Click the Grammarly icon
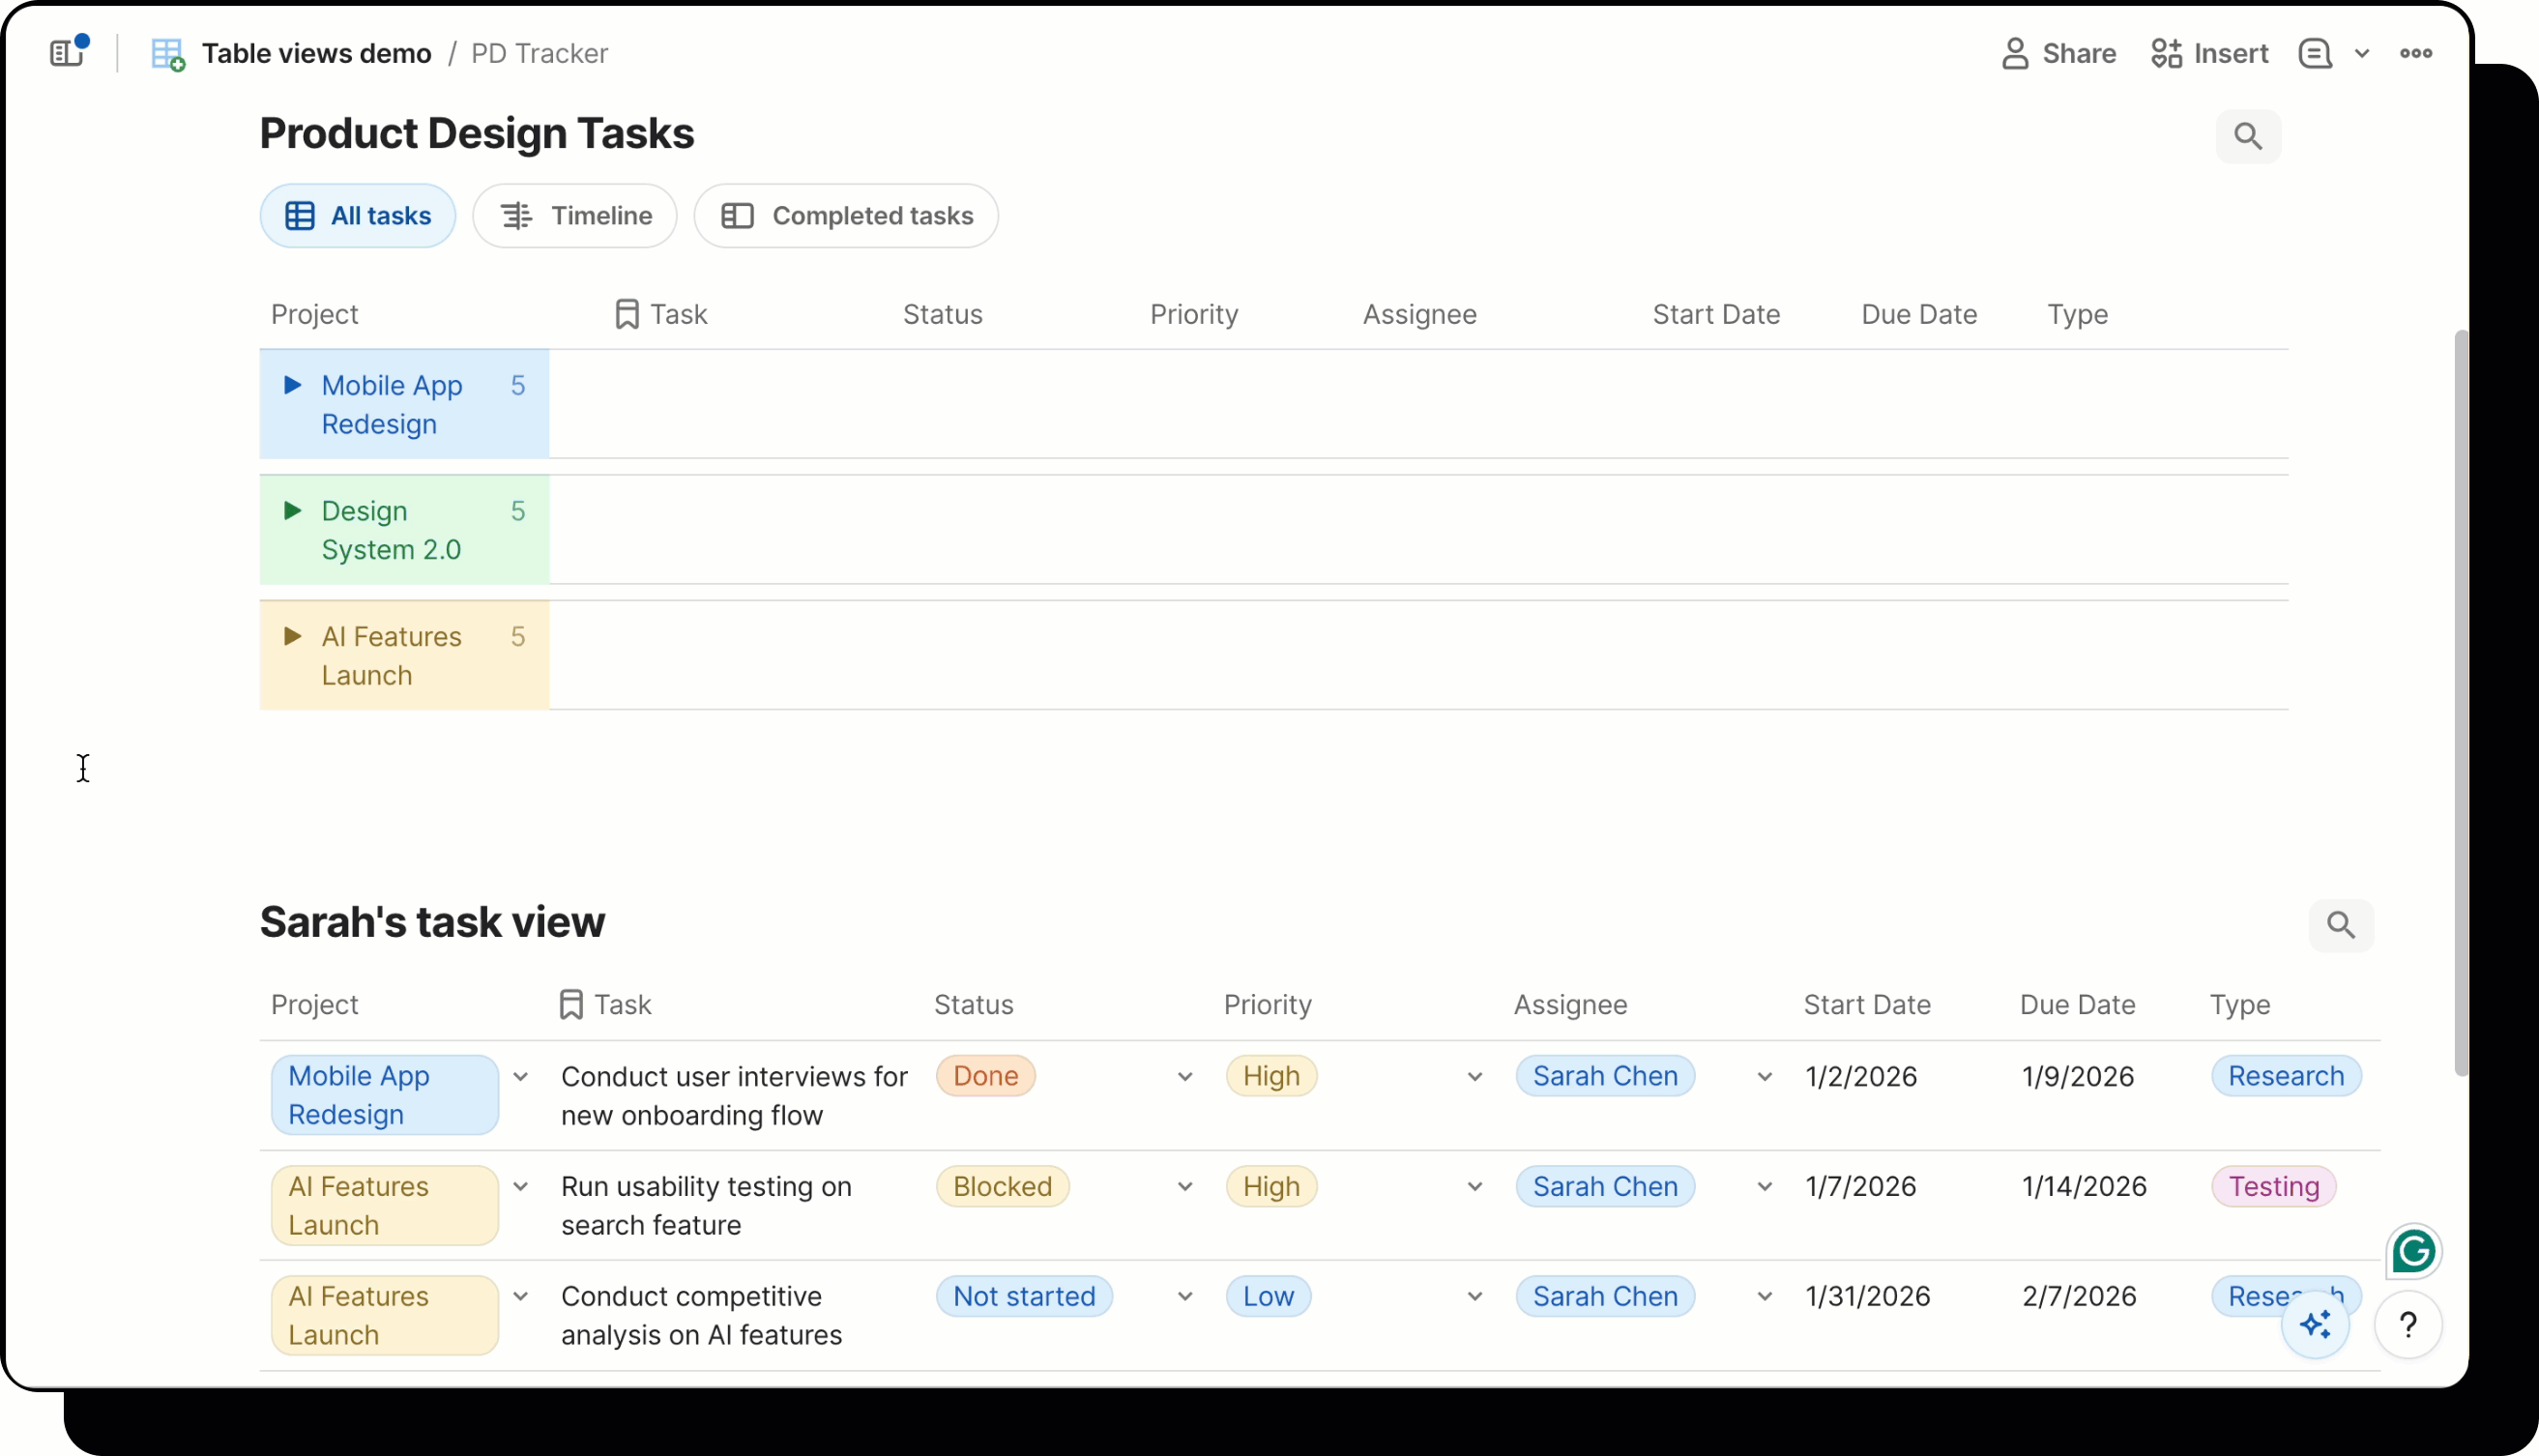The width and height of the screenshot is (2539, 1456). [x=2413, y=1251]
